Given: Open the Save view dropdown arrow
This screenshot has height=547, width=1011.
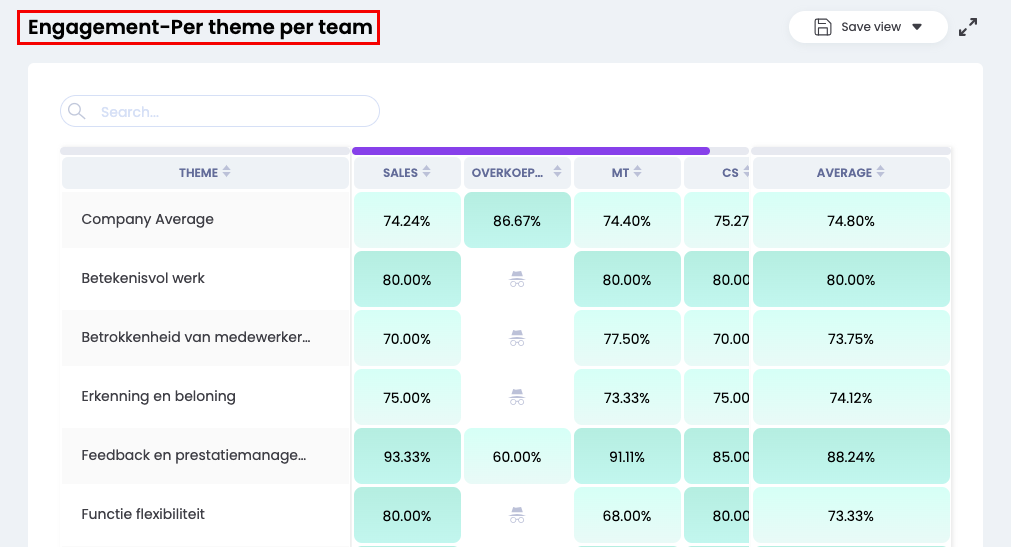Looking at the screenshot, I should pos(917,27).
